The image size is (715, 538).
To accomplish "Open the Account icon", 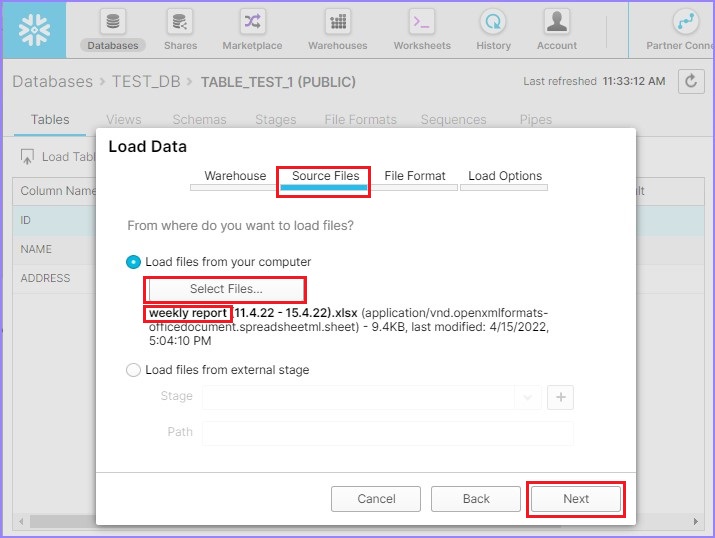I will (556, 21).
